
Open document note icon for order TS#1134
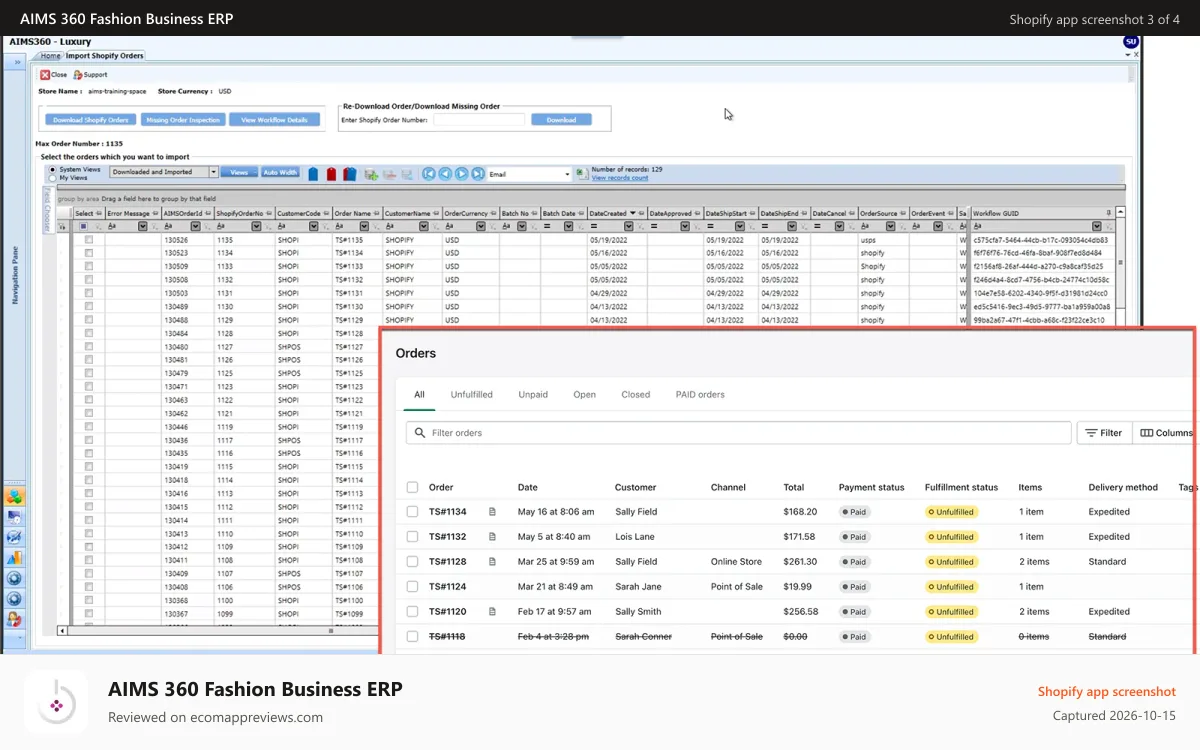(x=492, y=512)
